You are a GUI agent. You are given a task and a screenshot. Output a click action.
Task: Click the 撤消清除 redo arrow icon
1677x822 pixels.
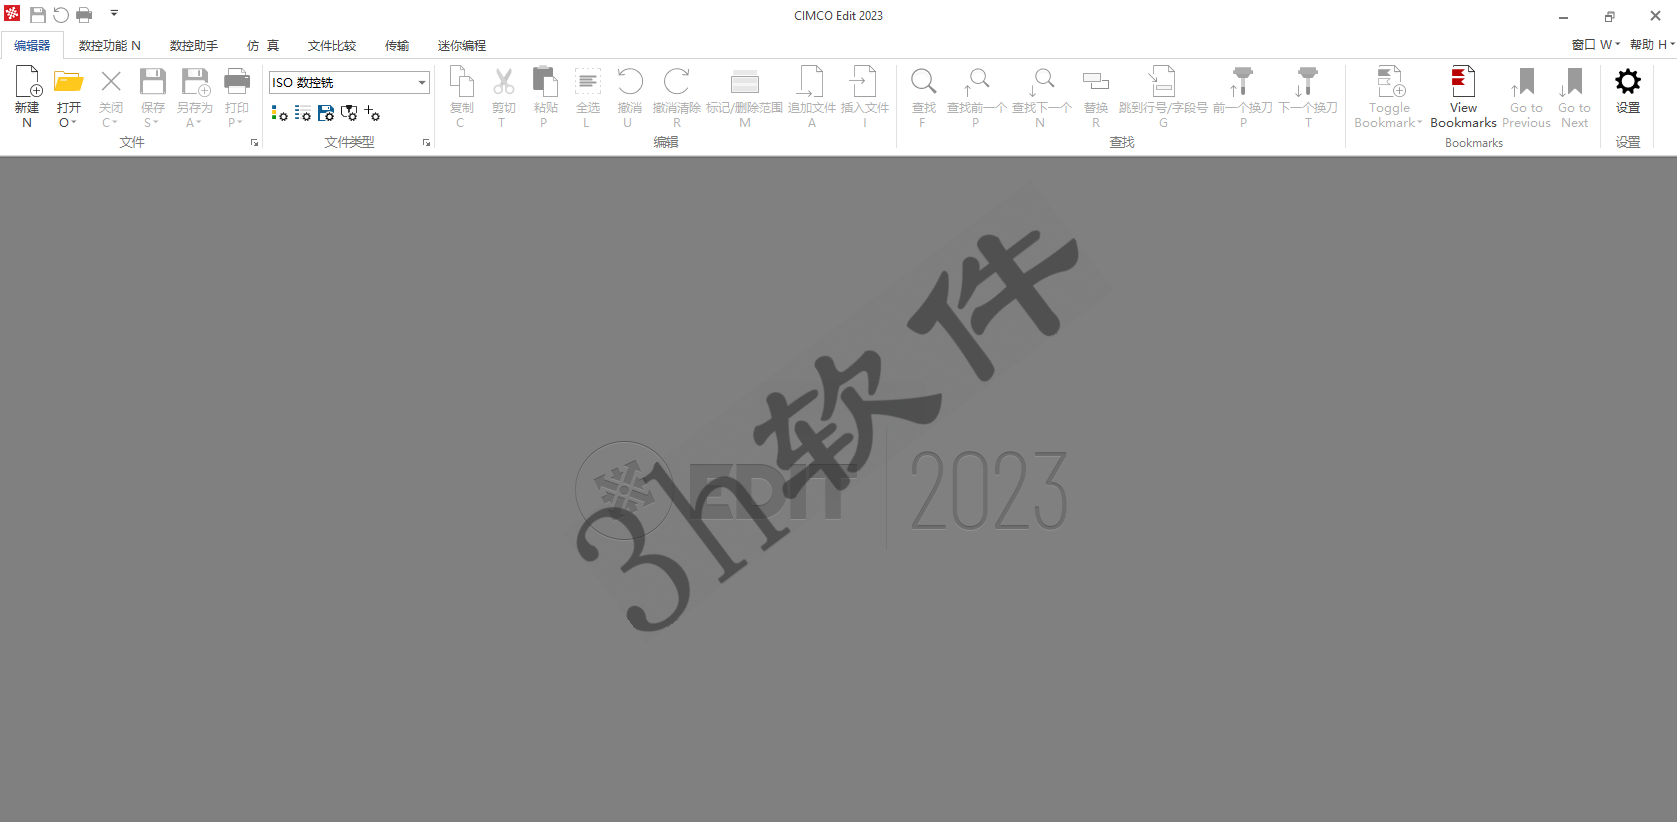point(677,82)
